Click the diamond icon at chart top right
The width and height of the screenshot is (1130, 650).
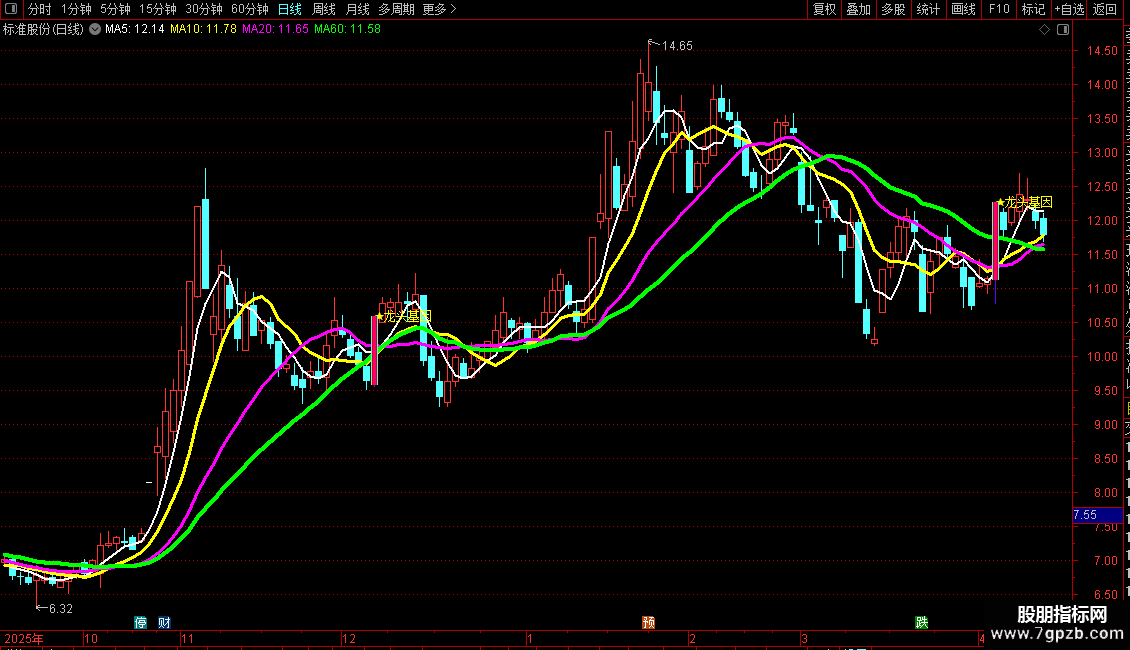[1044, 30]
